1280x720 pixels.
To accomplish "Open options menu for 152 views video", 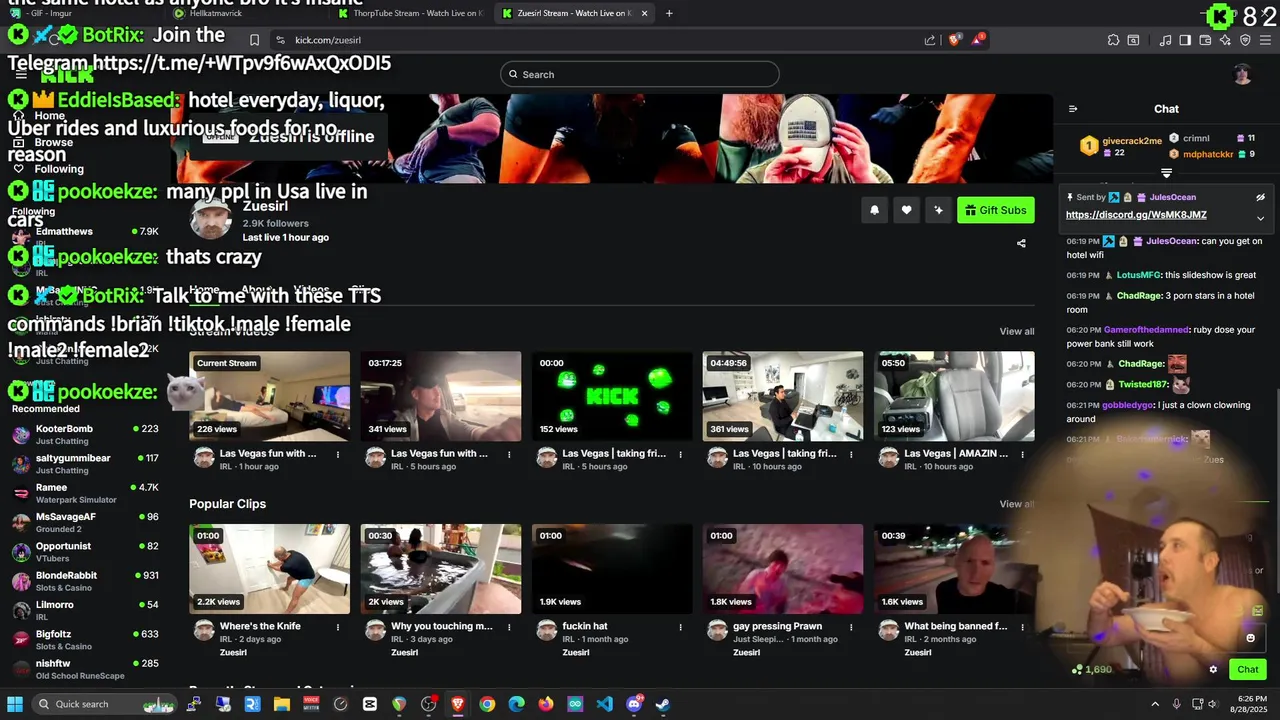I will coord(680,454).
